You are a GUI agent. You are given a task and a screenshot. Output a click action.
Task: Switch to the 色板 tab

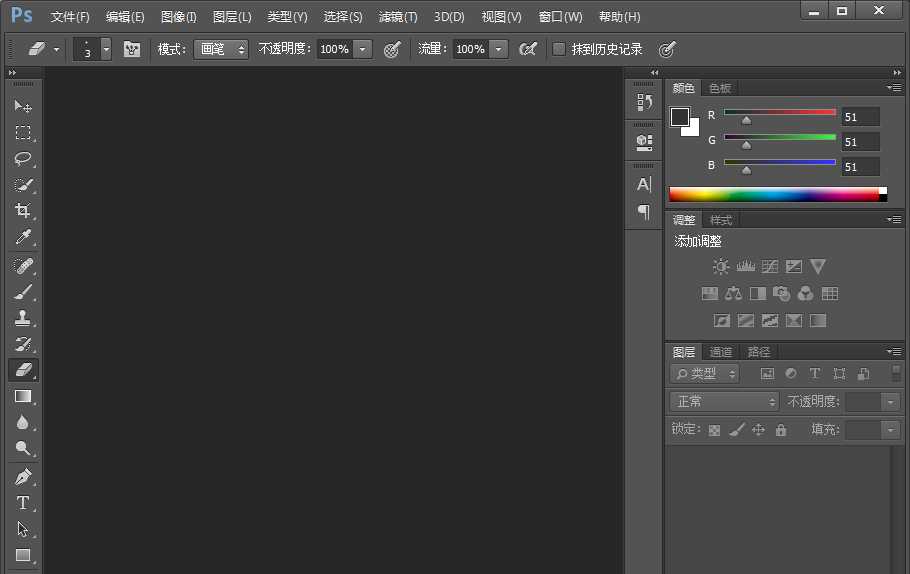(x=720, y=88)
